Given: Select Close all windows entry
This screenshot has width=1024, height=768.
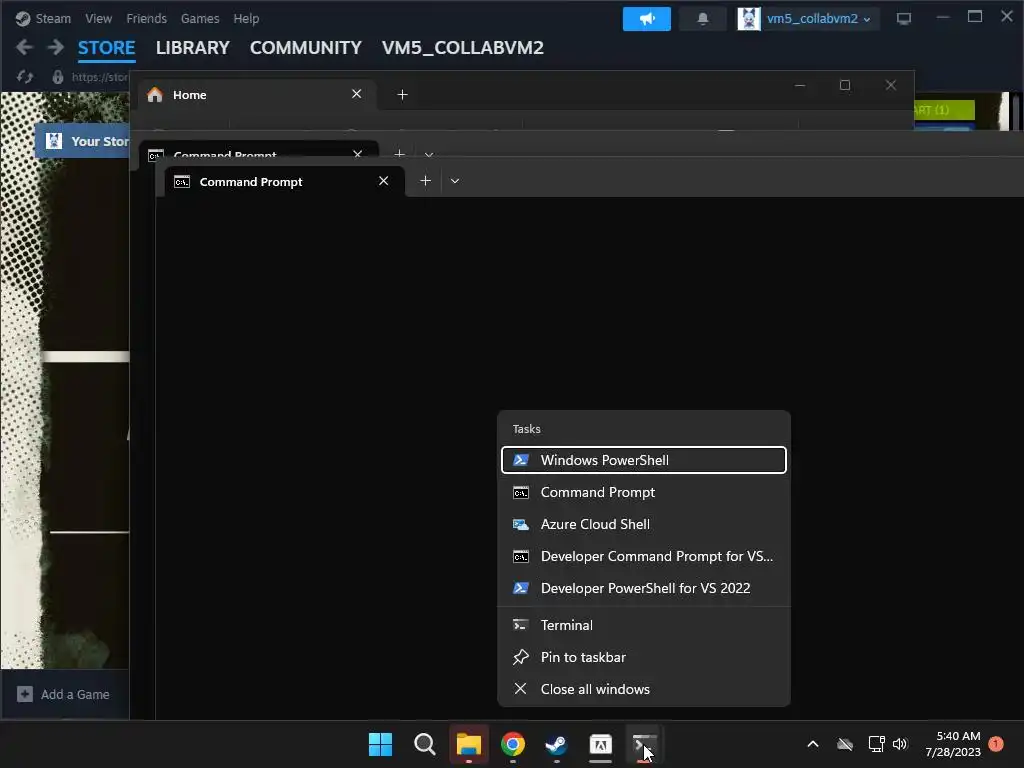Looking at the screenshot, I should click(643, 689).
